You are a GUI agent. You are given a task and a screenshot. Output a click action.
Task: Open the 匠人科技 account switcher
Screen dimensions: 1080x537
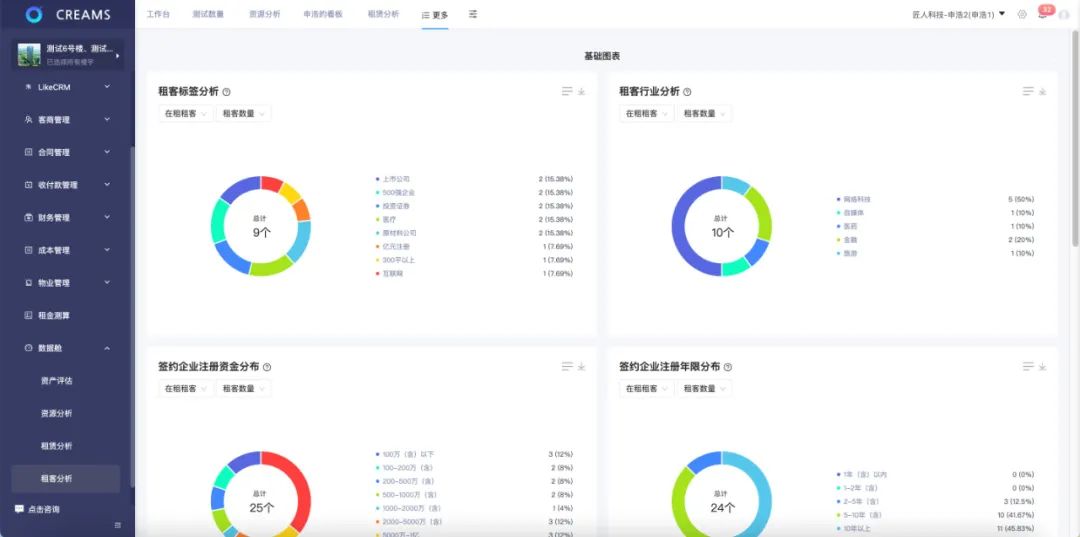958,14
